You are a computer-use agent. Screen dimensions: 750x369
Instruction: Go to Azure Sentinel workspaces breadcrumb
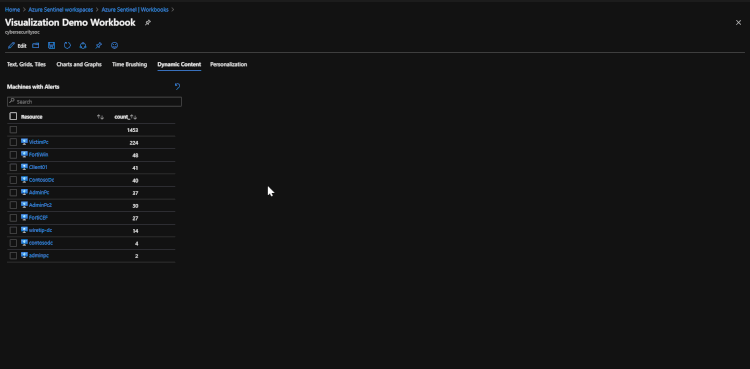click(61, 10)
